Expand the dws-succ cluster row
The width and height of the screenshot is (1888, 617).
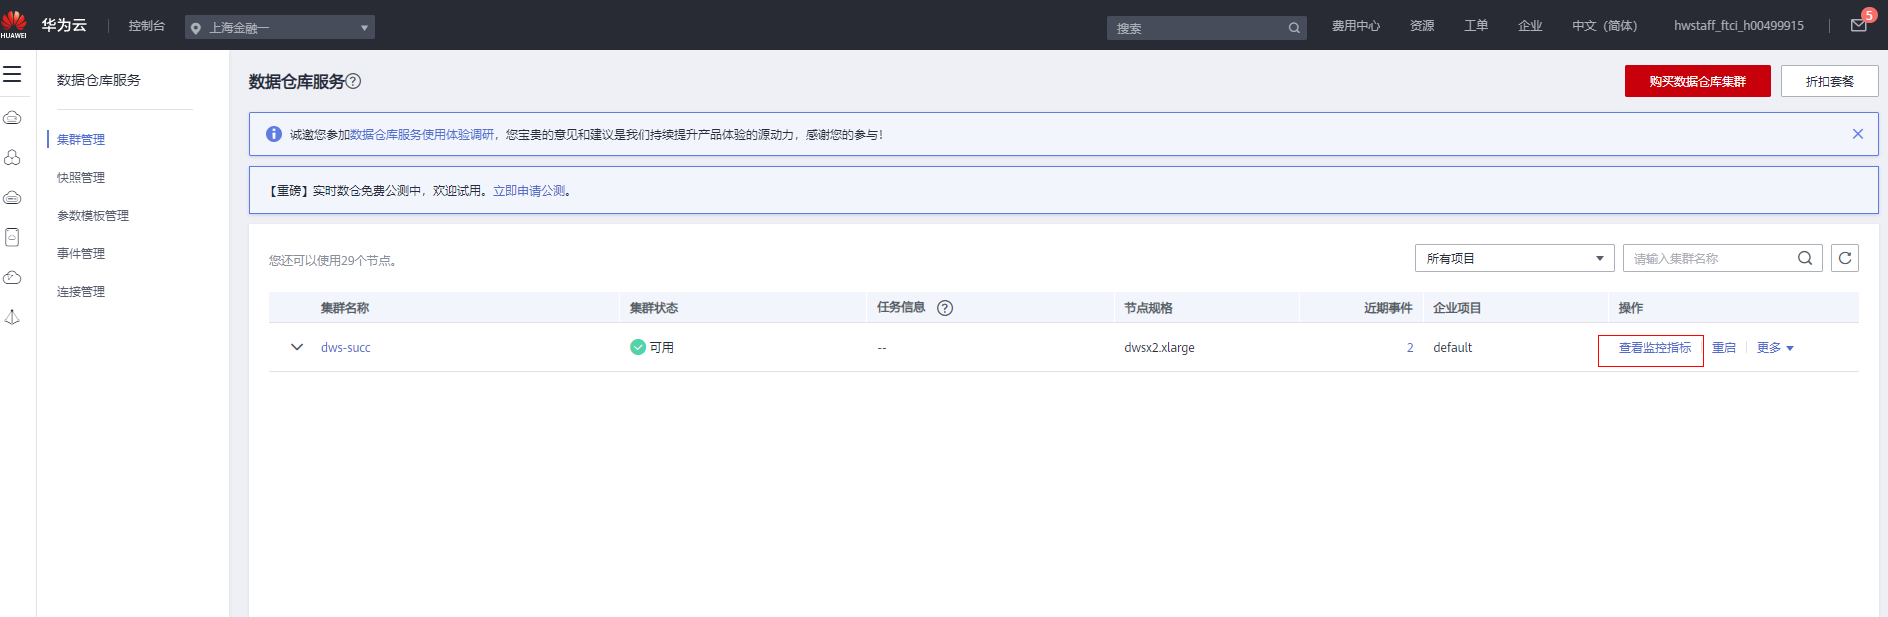(297, 347)
